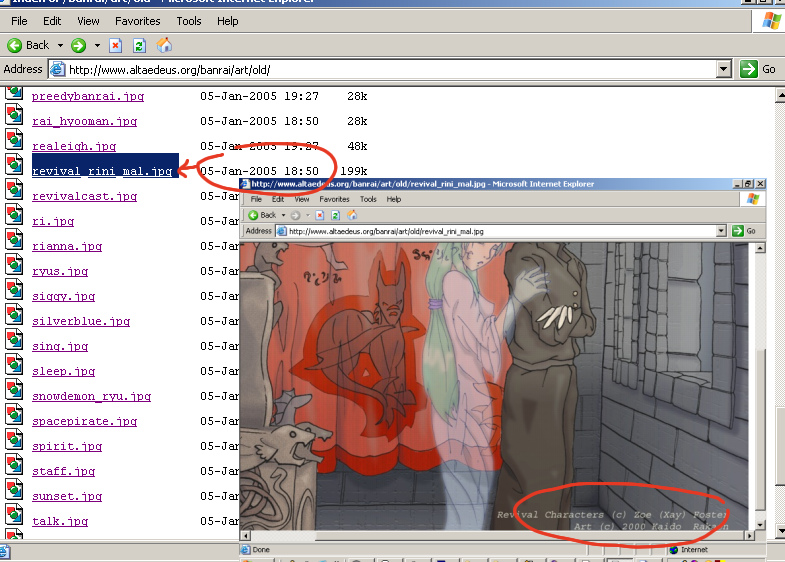The image size is (785, 562).
Task: Click file icon beside spacepirate.jpg
Action: [x=14, y=415]
